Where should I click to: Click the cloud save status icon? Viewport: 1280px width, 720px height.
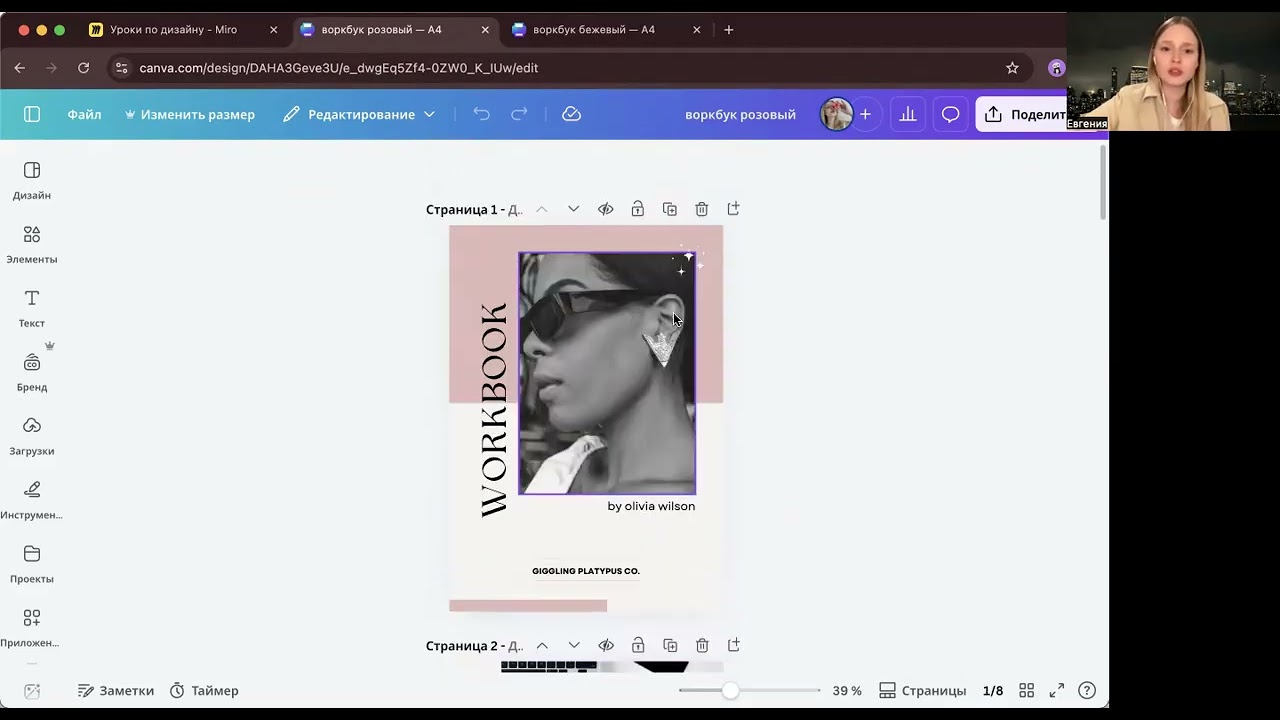click(x=571, y=114)
